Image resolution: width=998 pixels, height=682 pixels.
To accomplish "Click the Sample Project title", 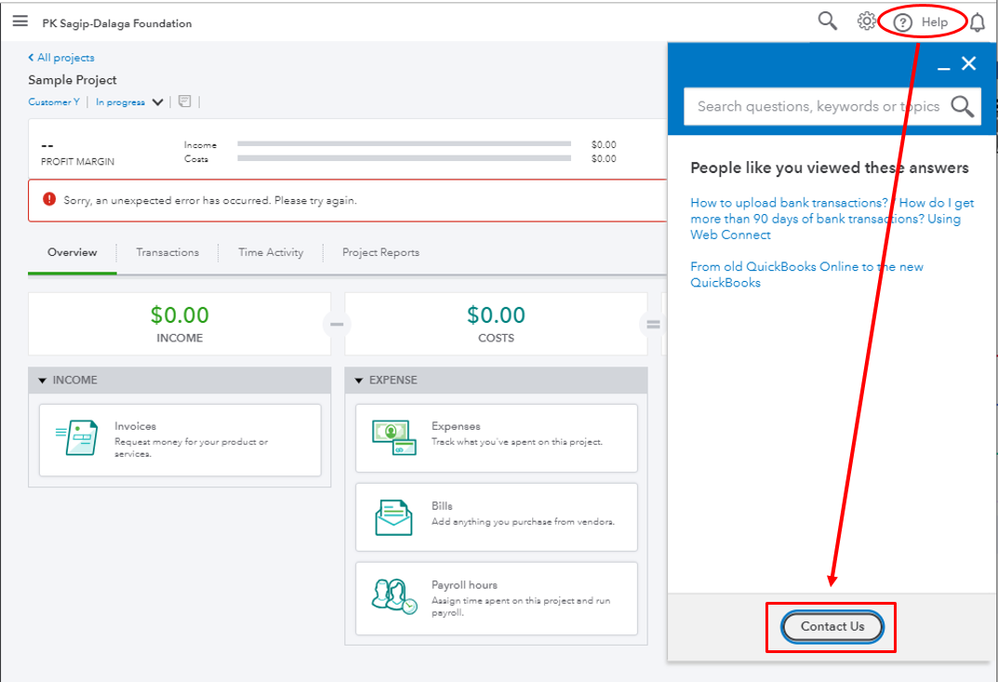I will click(72, 80).
